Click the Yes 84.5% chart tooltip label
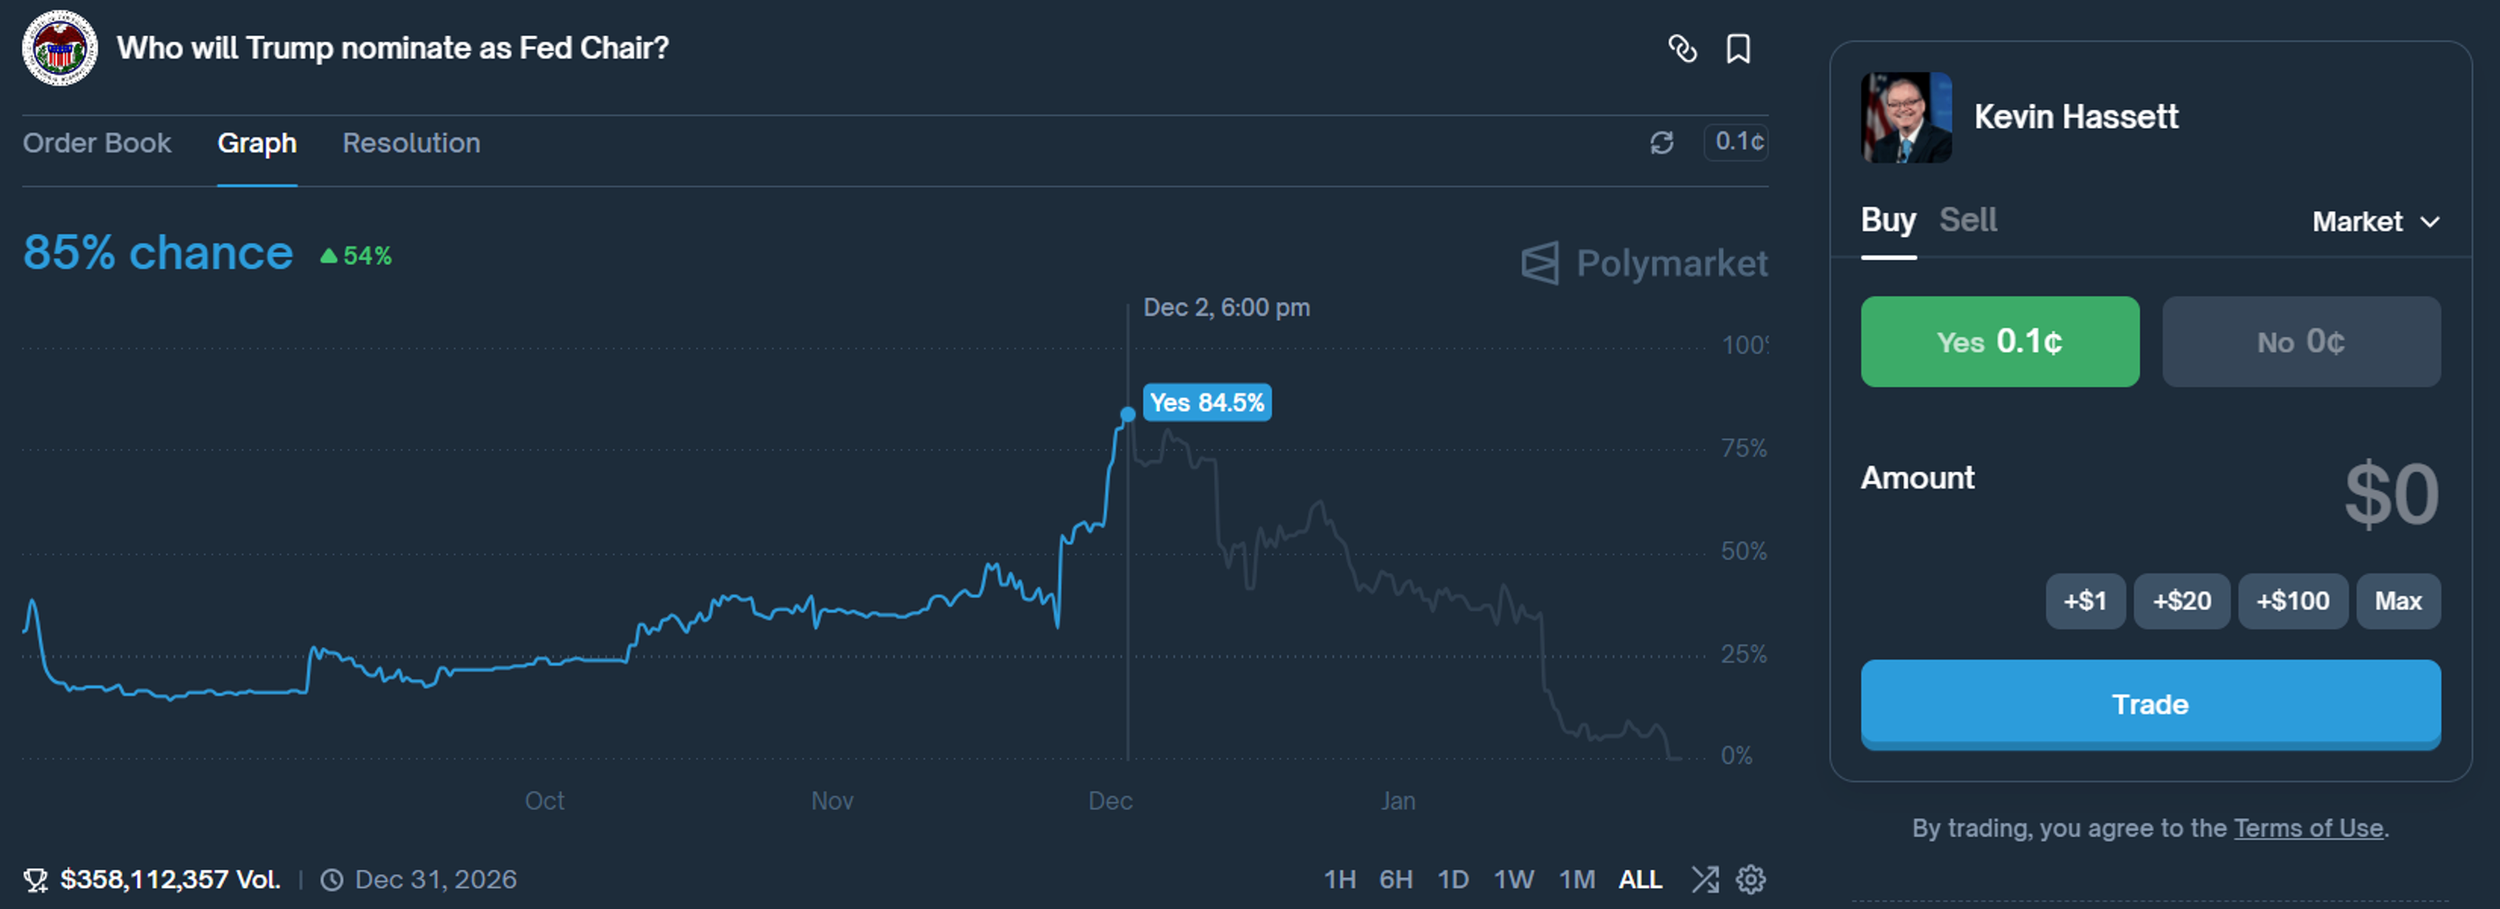This screenshot has height=909, width=2500. (x=1207, y=402)
